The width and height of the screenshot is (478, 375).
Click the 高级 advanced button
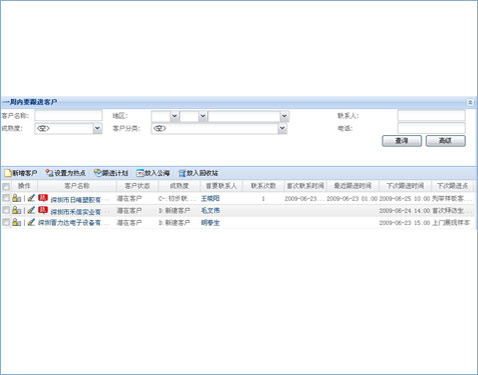pyautogui.click(x=446, y=141)
